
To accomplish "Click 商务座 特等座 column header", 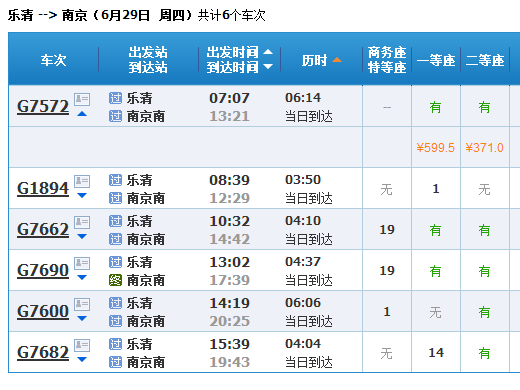I will (387, 60).
